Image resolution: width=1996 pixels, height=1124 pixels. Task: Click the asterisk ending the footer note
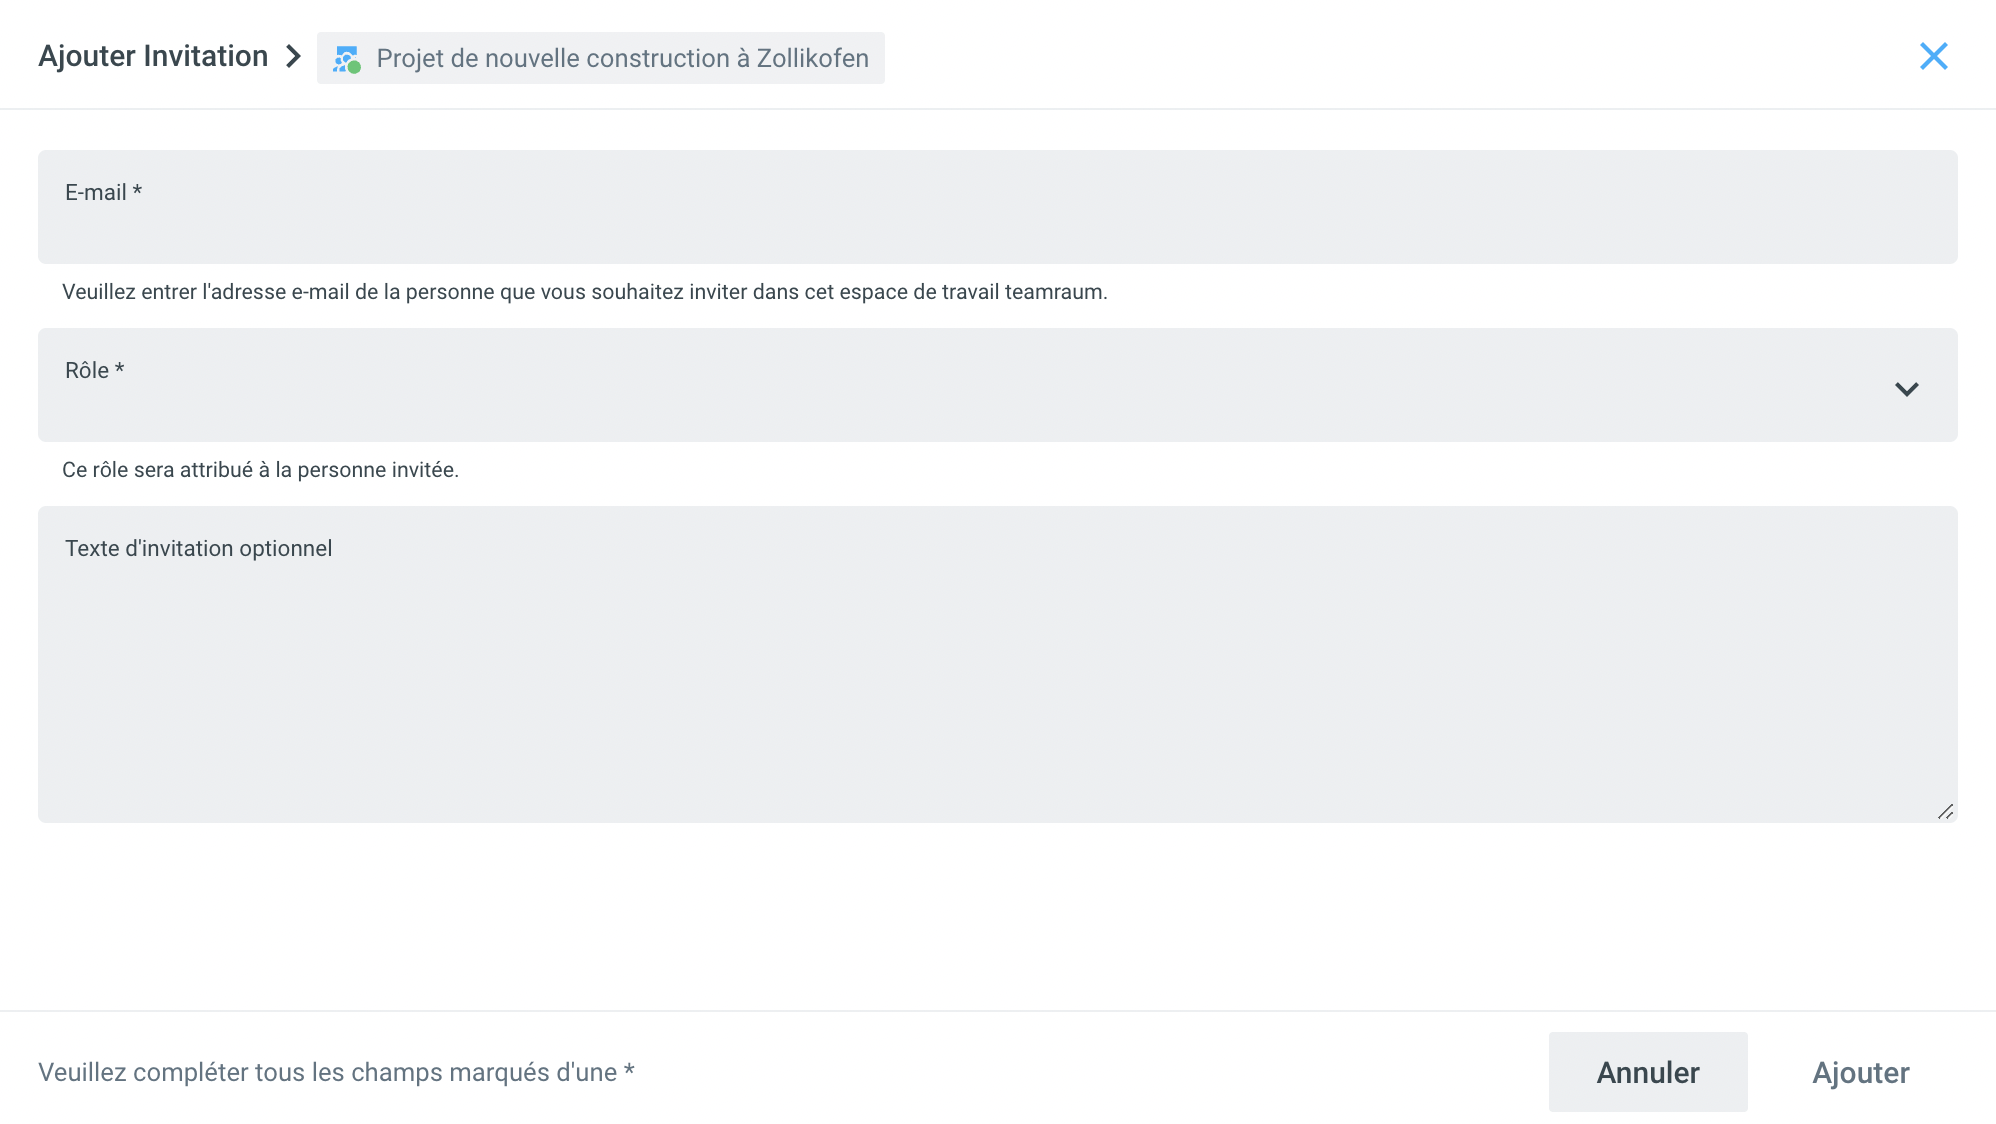point(629,1070)
